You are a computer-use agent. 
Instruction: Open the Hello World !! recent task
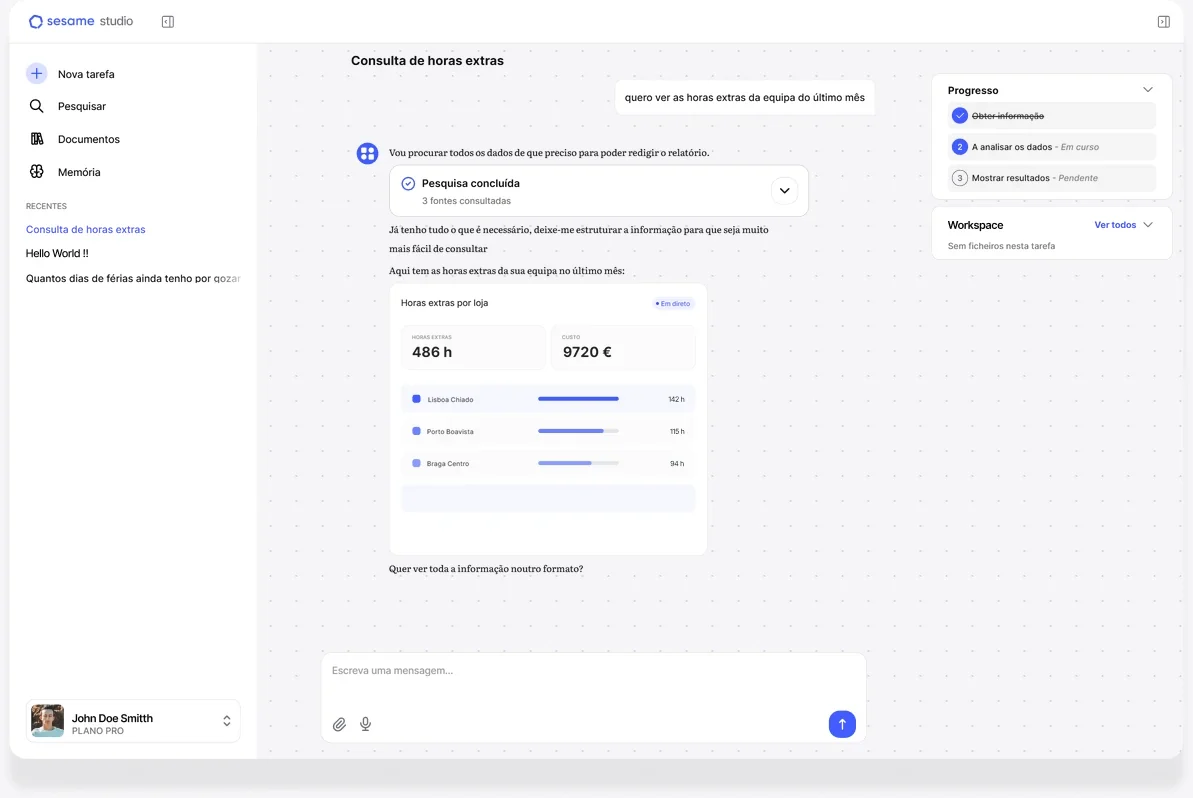click(x=57, y=253)
